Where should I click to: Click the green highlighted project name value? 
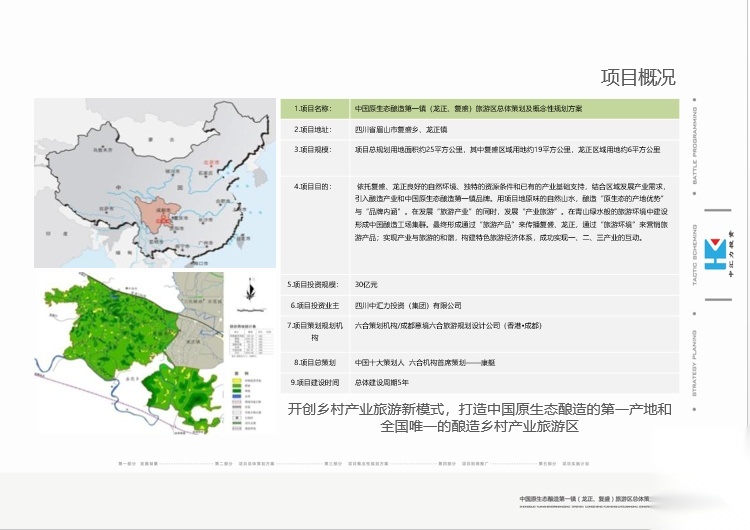pyautogui.click(x=468, y=109)
